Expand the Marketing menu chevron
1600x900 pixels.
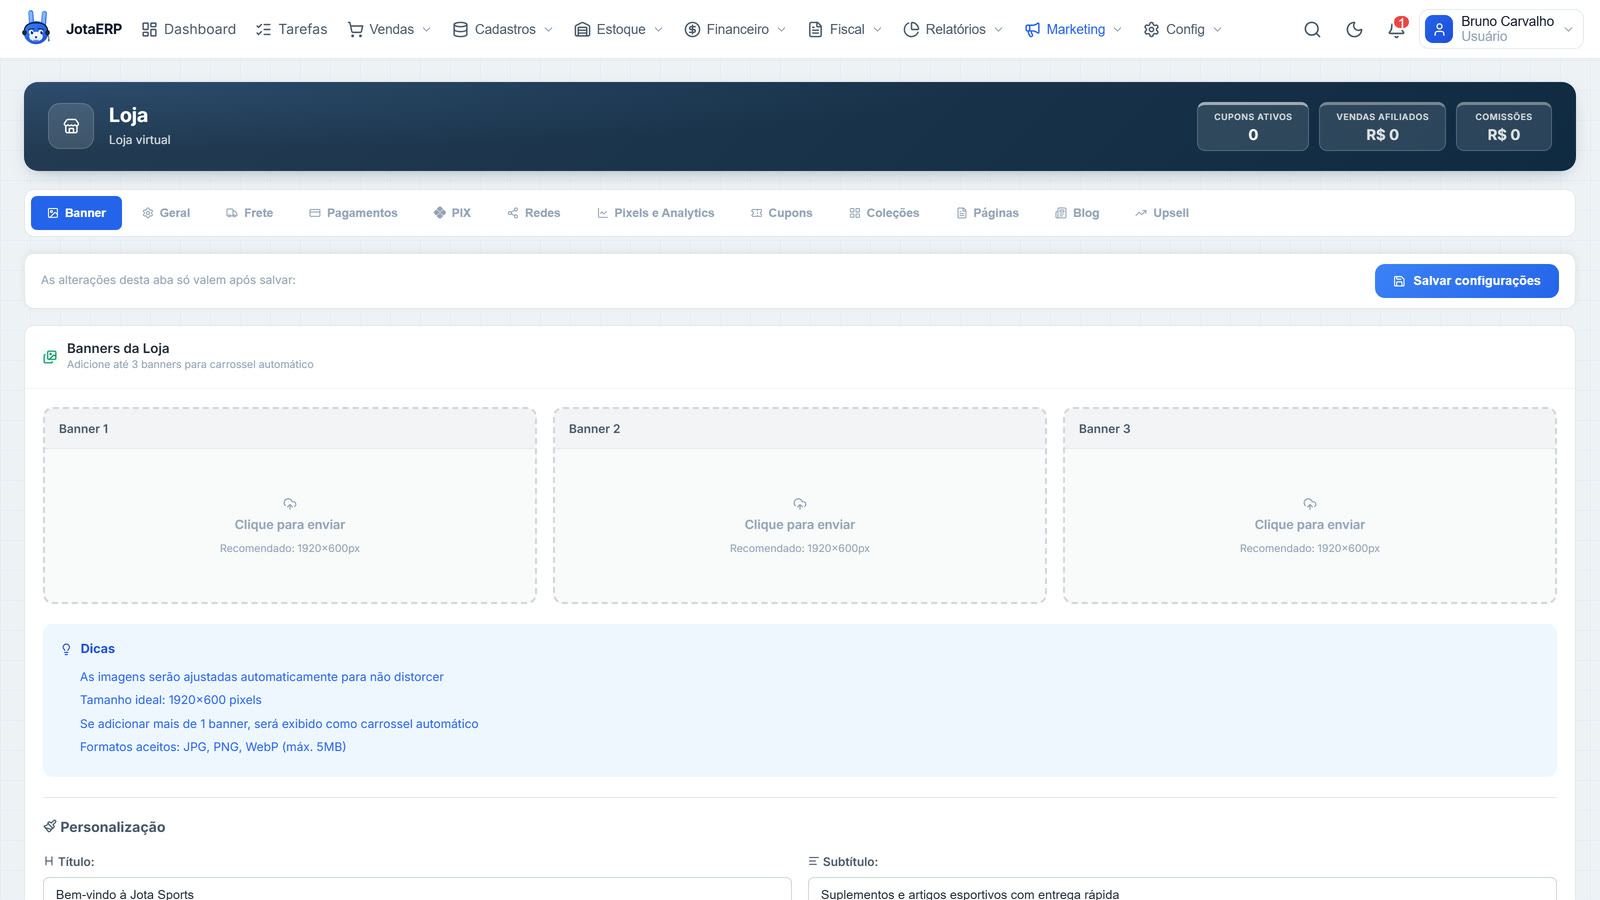[x=1118, y=30]
